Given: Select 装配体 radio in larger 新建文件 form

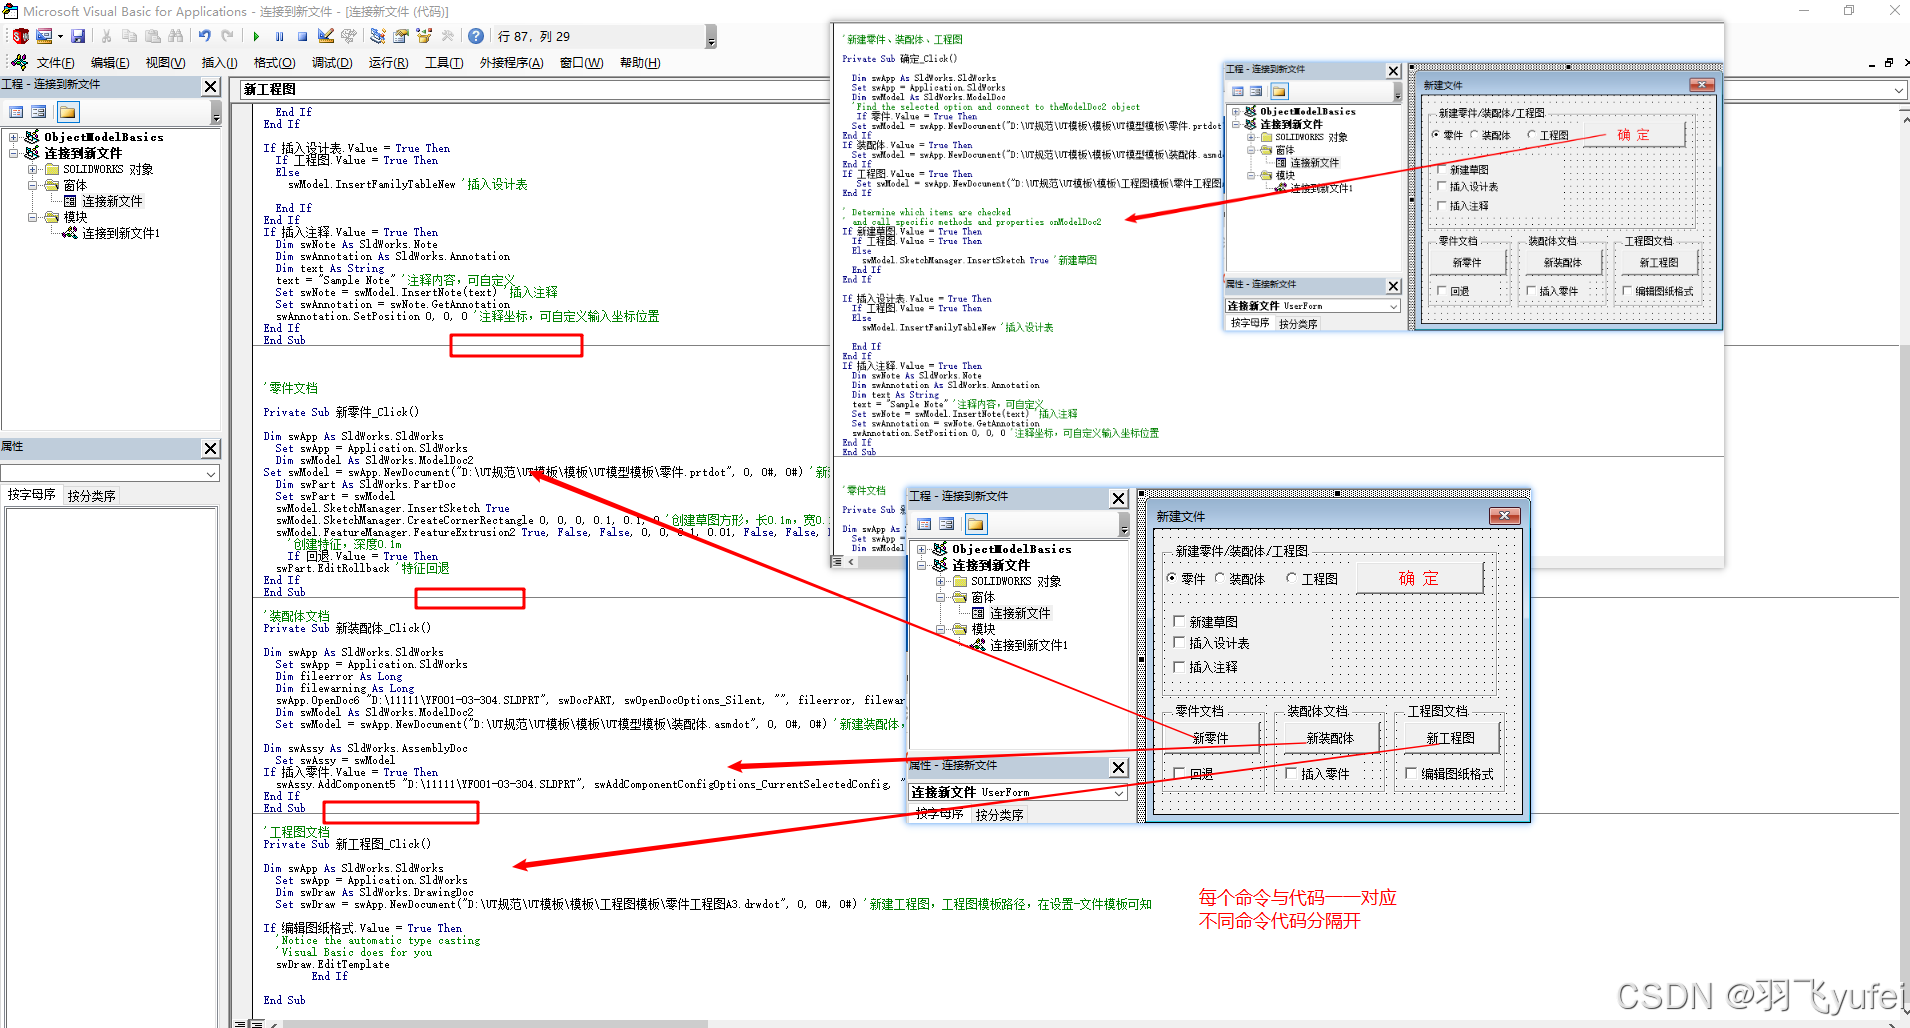Looking at the screenshot, I should pyautogui.click(x=1239, y=578).
